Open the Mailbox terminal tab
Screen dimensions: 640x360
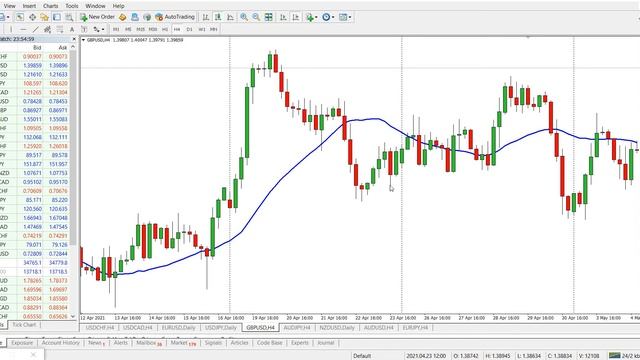[149, 343]
